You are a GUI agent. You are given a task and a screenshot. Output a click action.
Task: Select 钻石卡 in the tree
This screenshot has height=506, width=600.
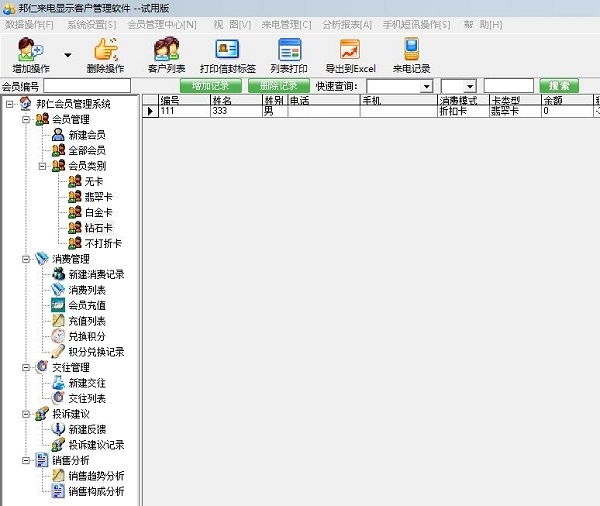click(98, 228)
